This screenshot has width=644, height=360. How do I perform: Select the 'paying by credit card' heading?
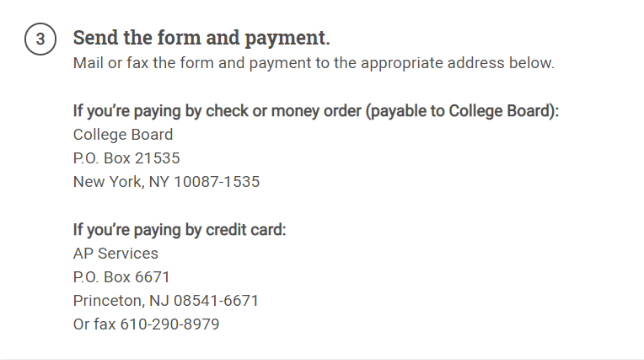coord(179,229)
